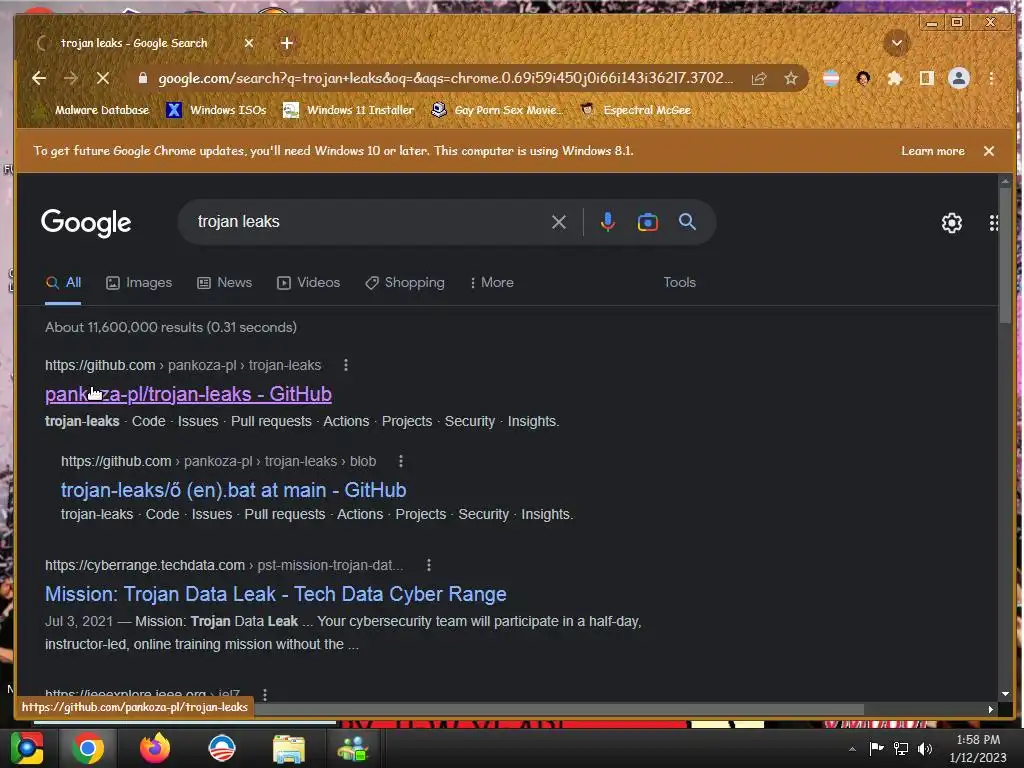
Task: Open options for cyberrange.techdata.com result
Action: click(428, 565)
